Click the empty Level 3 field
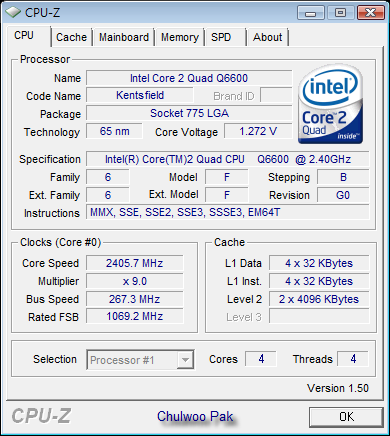Screen dimensions: 390x436 click(319, 316)
